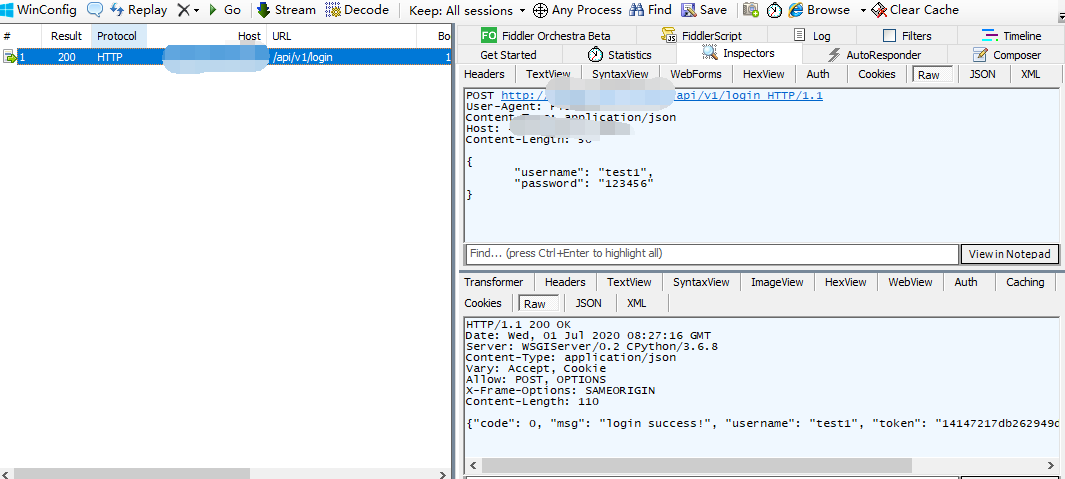The width and height of the screenshot is (1065, 479).
Task: Click the View in Notepad button
Action: click(1009, 254)
